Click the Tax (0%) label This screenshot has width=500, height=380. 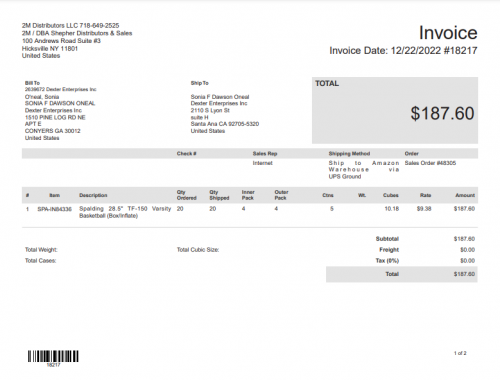(387, 261)
